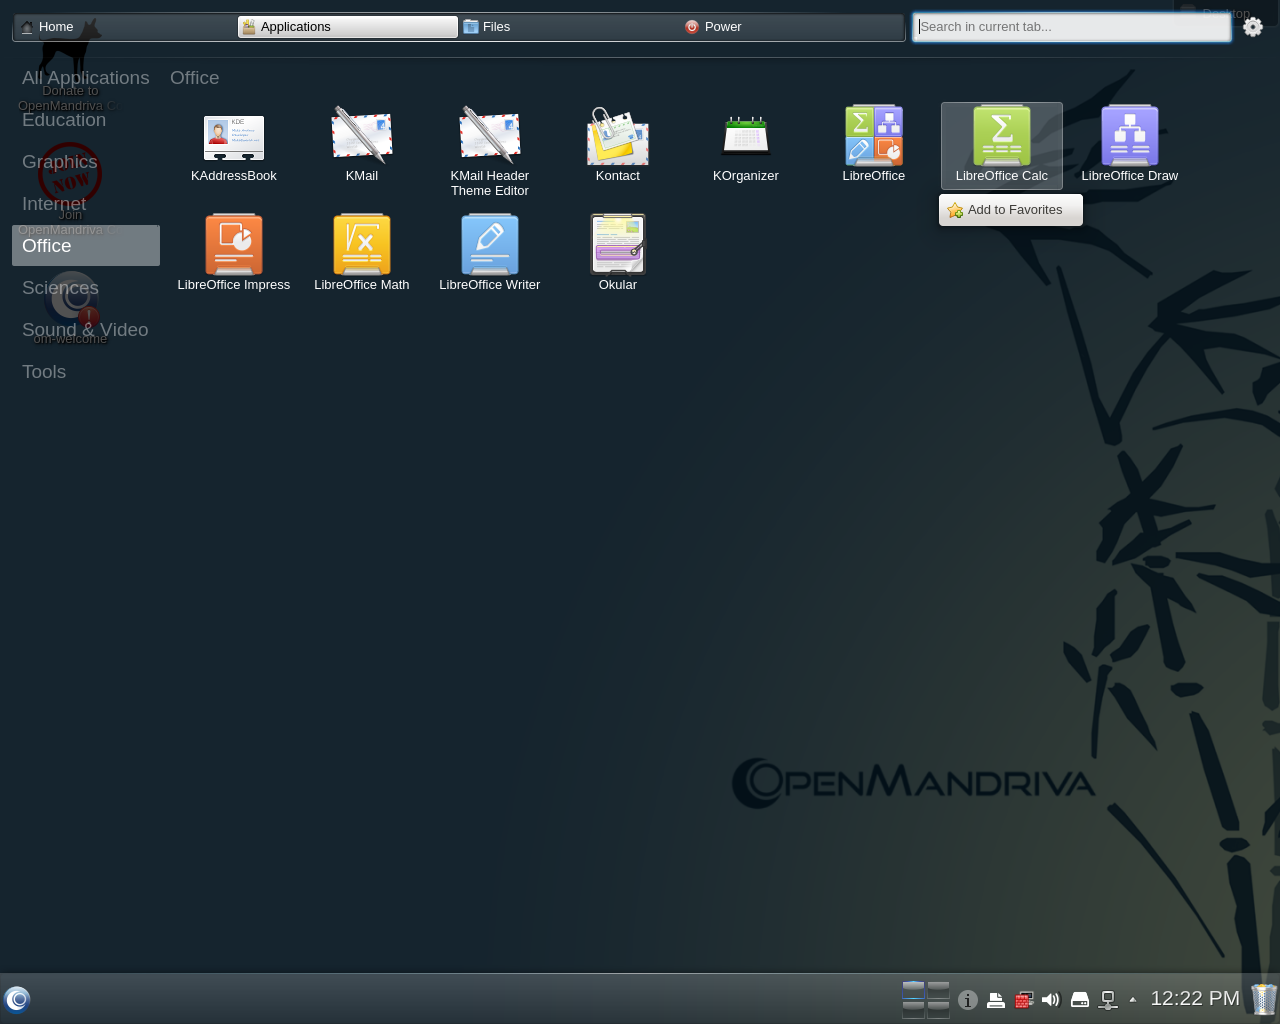Viewport: 1280px width, 1024px height.
Task: Show the All Applications category
Action: click(86, 78)
